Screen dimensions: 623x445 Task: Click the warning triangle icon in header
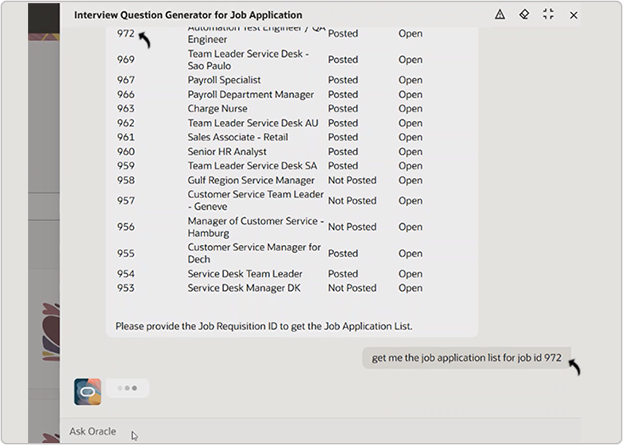[x=500, y=15]
